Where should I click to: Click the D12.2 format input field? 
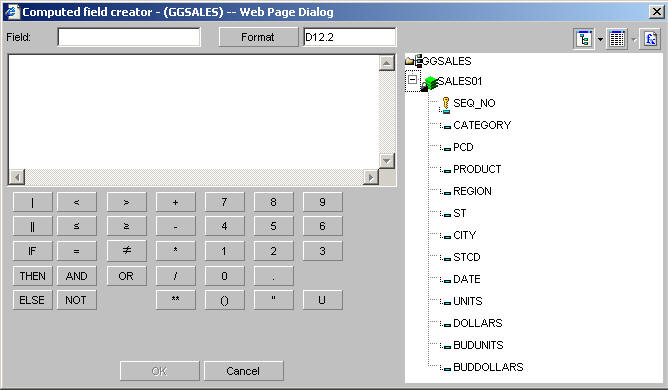click(x=350, y=37)
